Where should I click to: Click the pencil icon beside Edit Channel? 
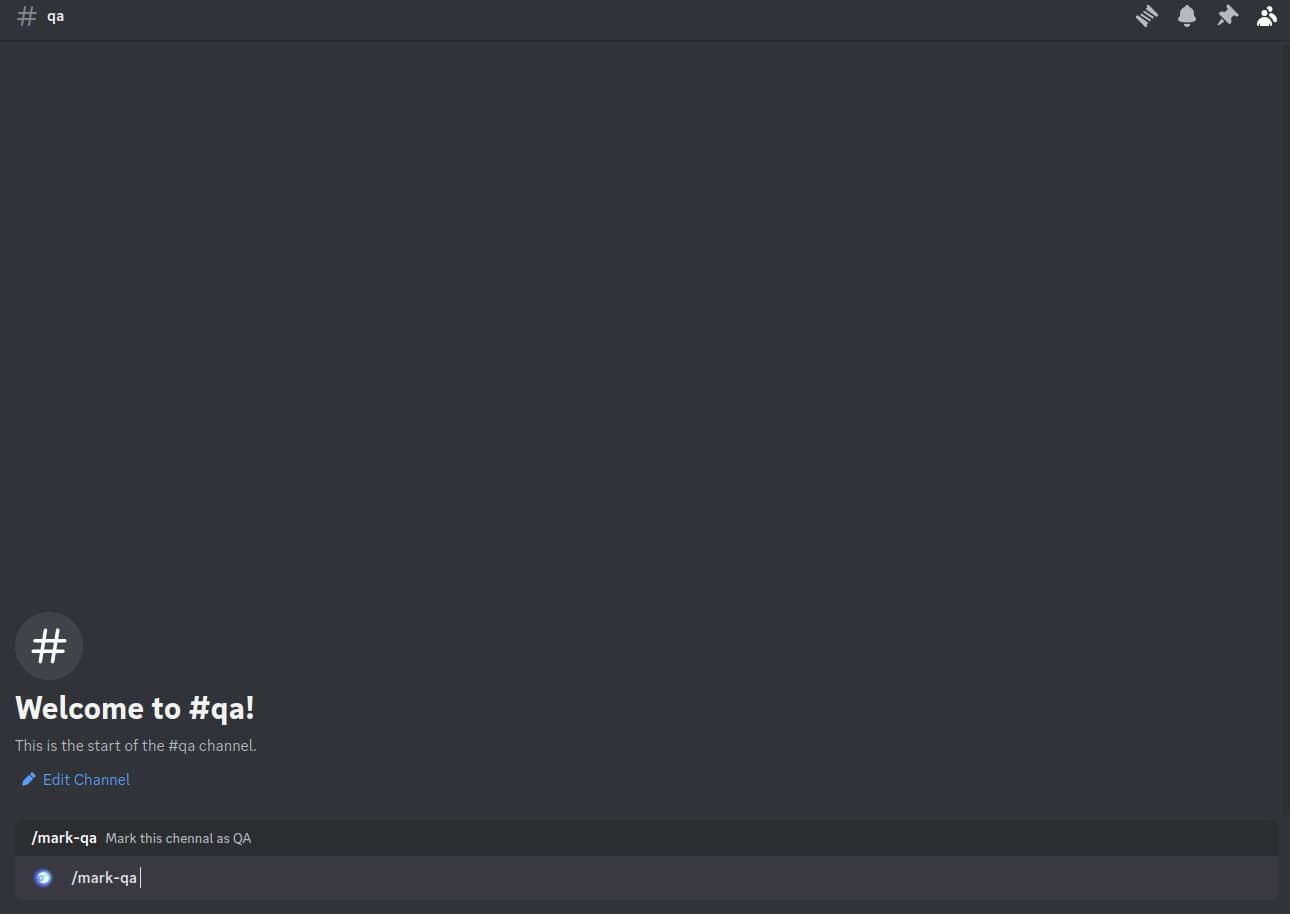click(29, 779)
